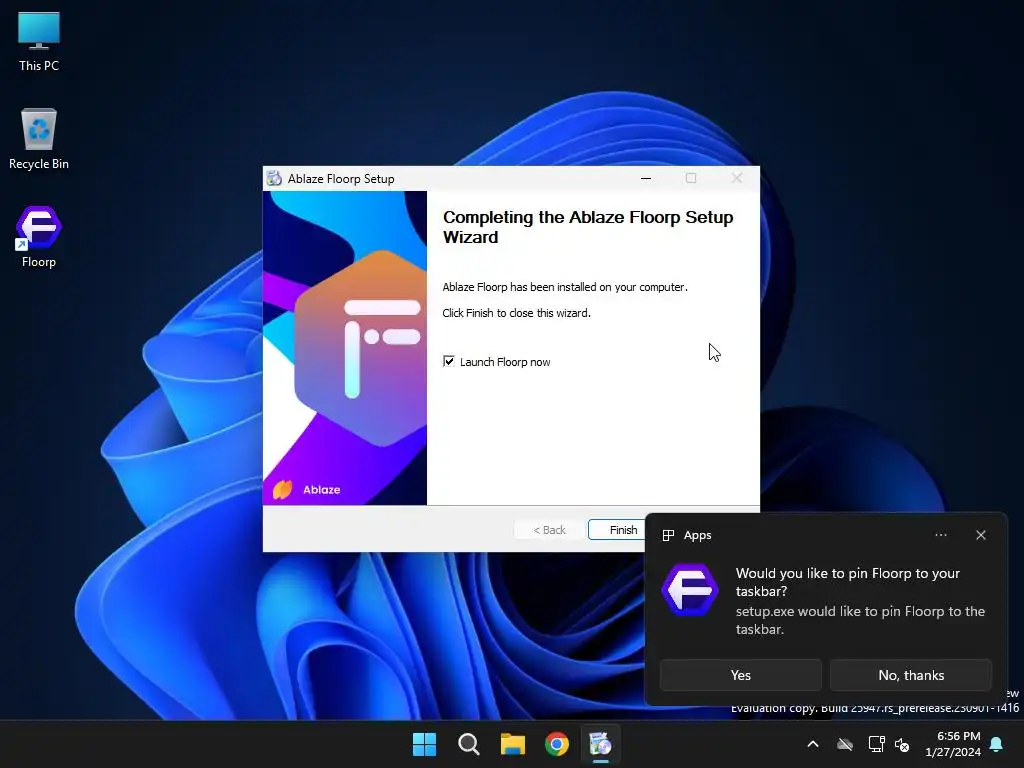Launch Google Chrome from the taskbar
1024x768 pixels.
[557, 744]
